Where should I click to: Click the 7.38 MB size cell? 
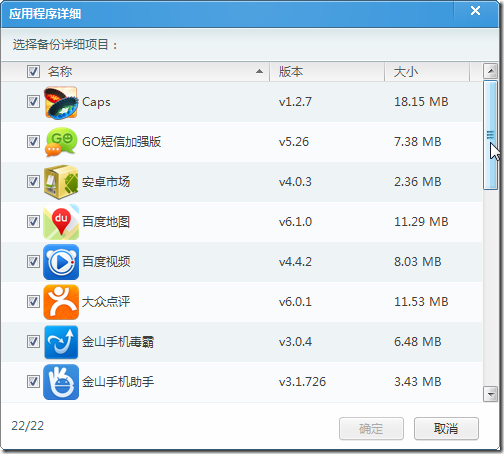coord(418,142)
